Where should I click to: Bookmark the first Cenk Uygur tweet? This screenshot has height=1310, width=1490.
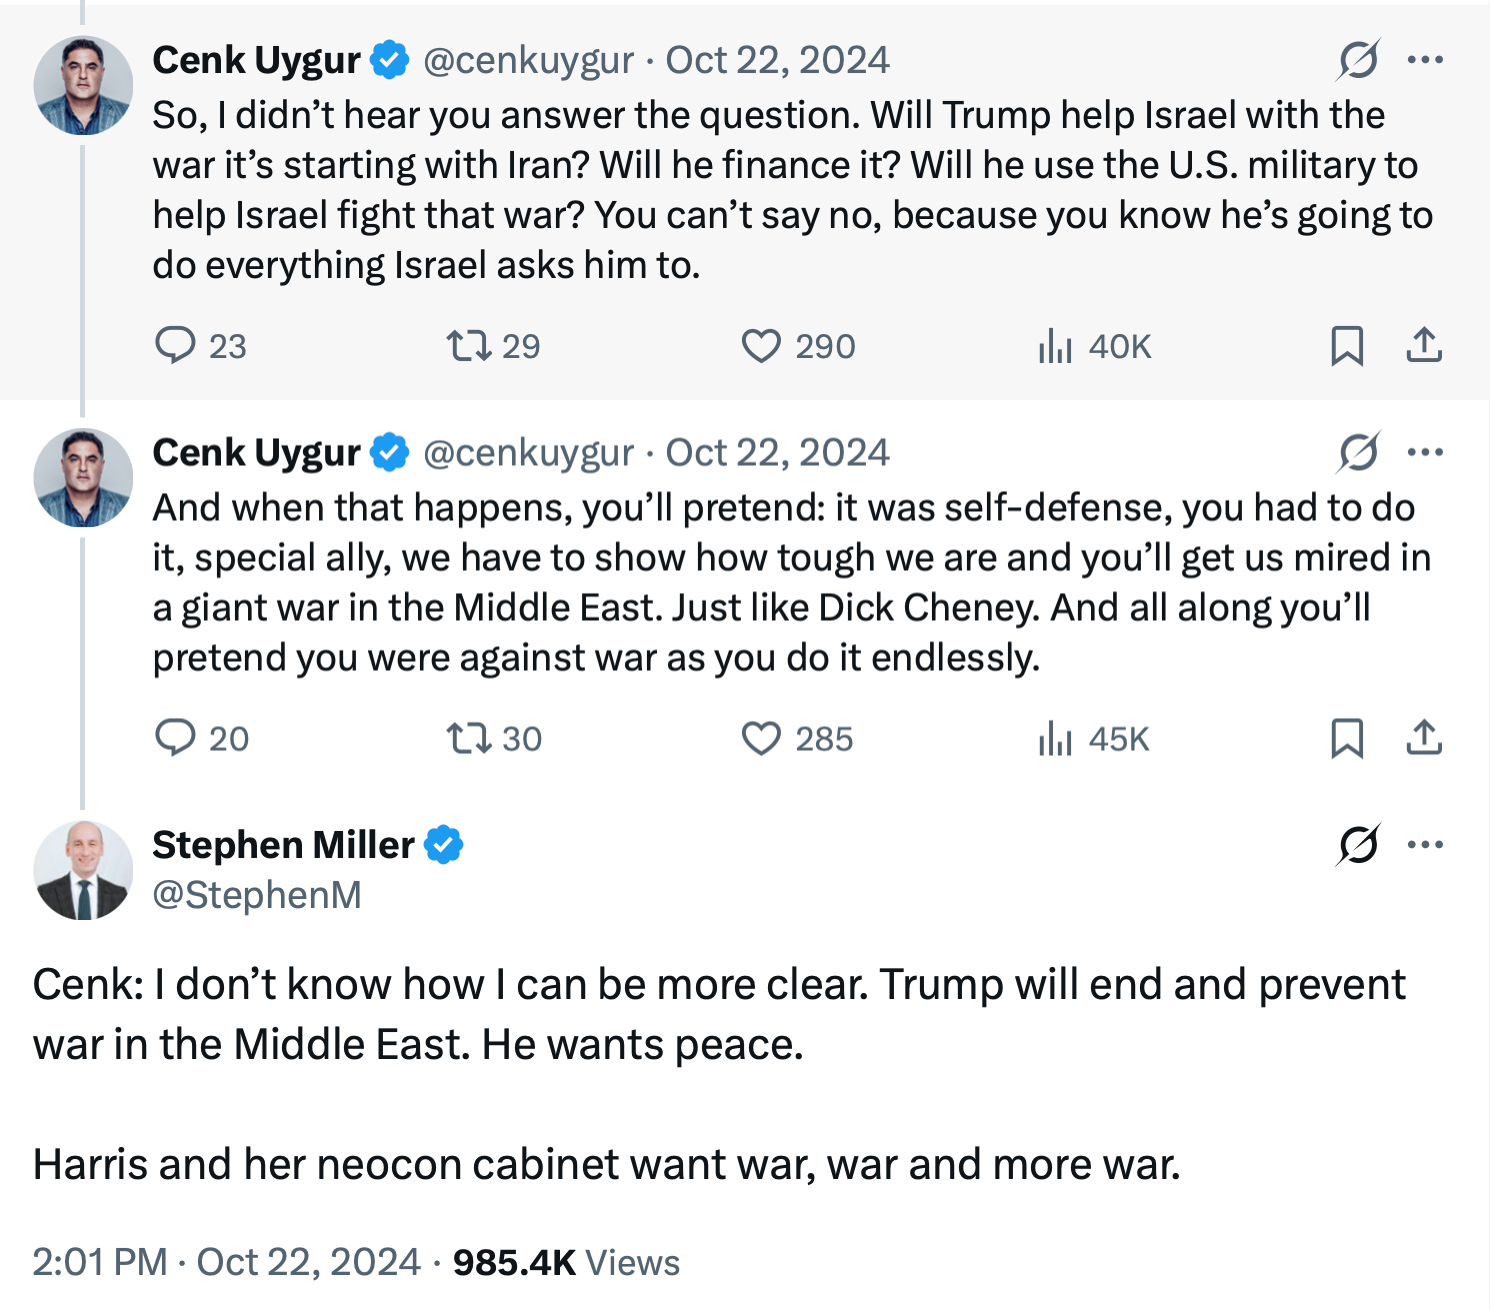pos(1347,346)
